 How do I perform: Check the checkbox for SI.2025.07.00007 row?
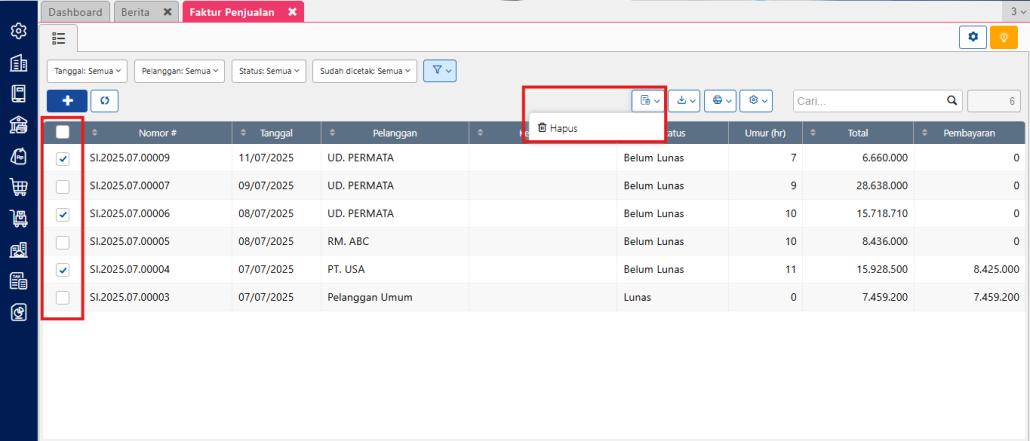pos(63,187)
